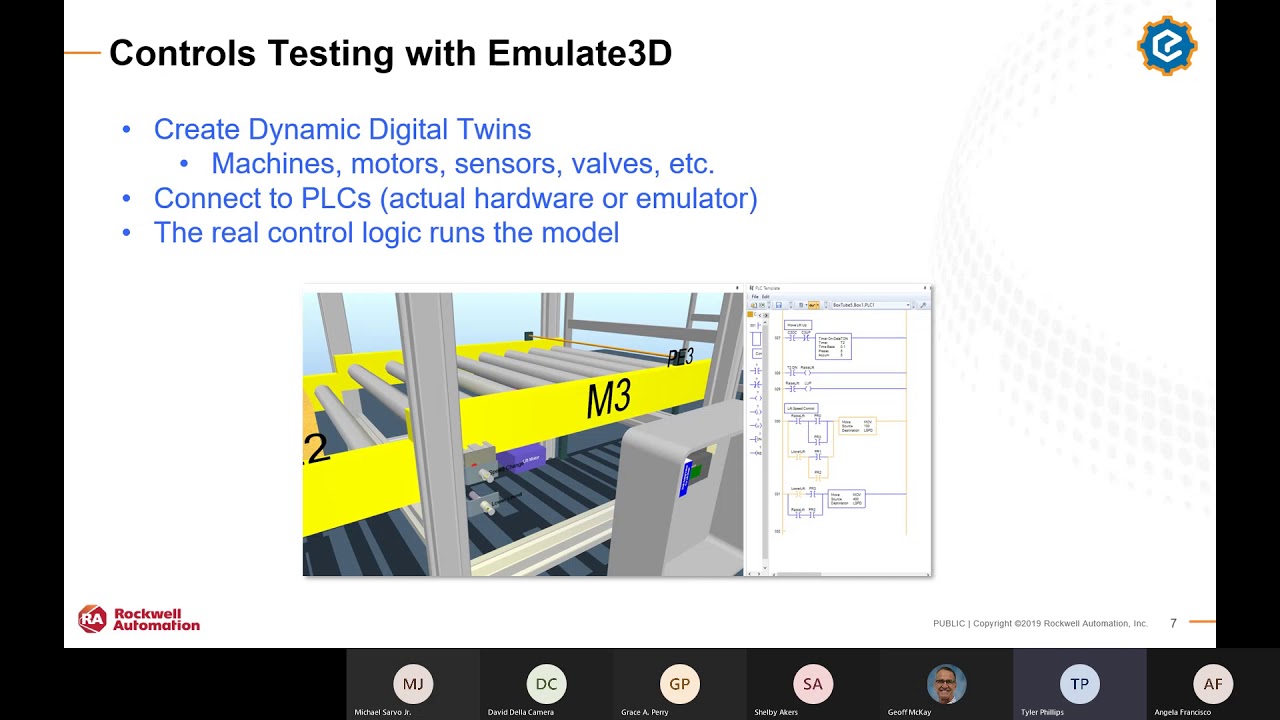Click the PLC ladder horizontal scrollbar
Screen dimensions: 1280x720
[850, 574]
